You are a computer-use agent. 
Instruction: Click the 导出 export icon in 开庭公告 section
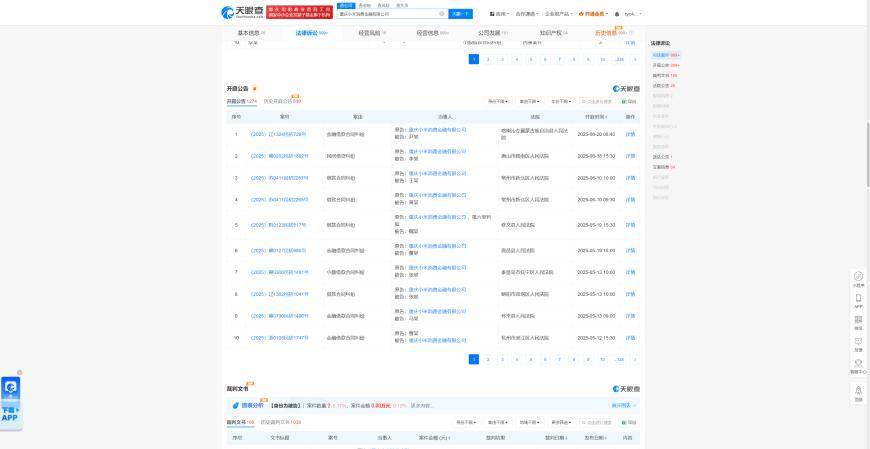click(x=629, y=102)
